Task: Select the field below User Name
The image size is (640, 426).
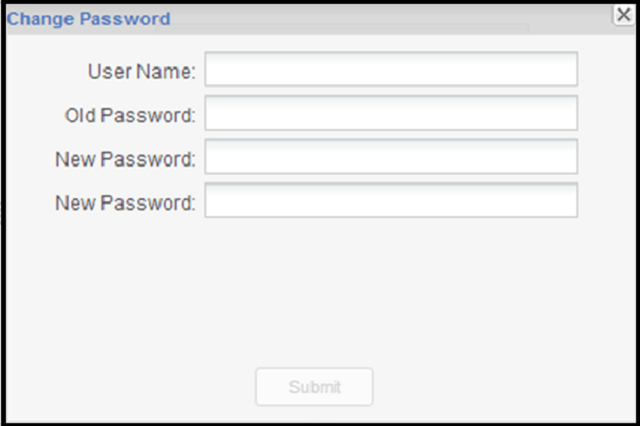Action: point(391,114)
